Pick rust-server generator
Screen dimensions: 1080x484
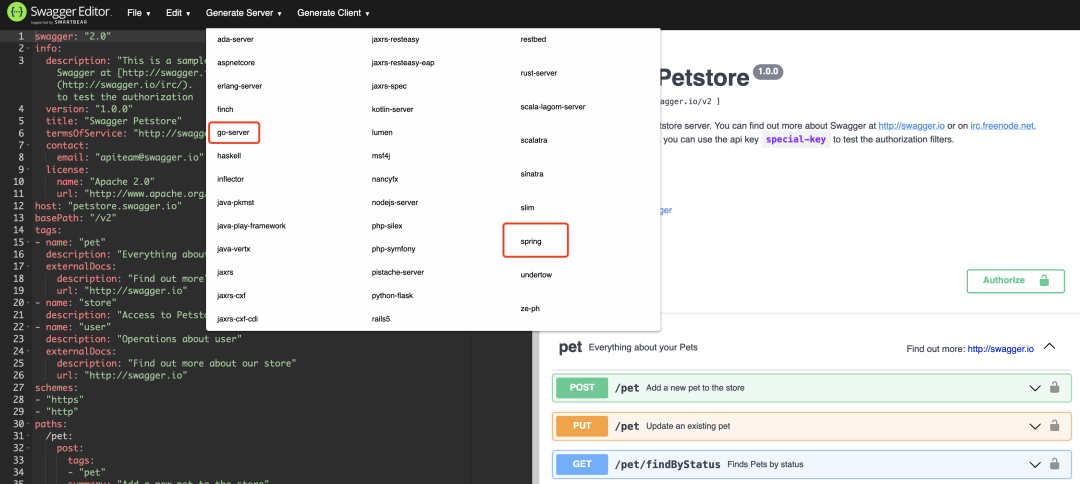539,73
